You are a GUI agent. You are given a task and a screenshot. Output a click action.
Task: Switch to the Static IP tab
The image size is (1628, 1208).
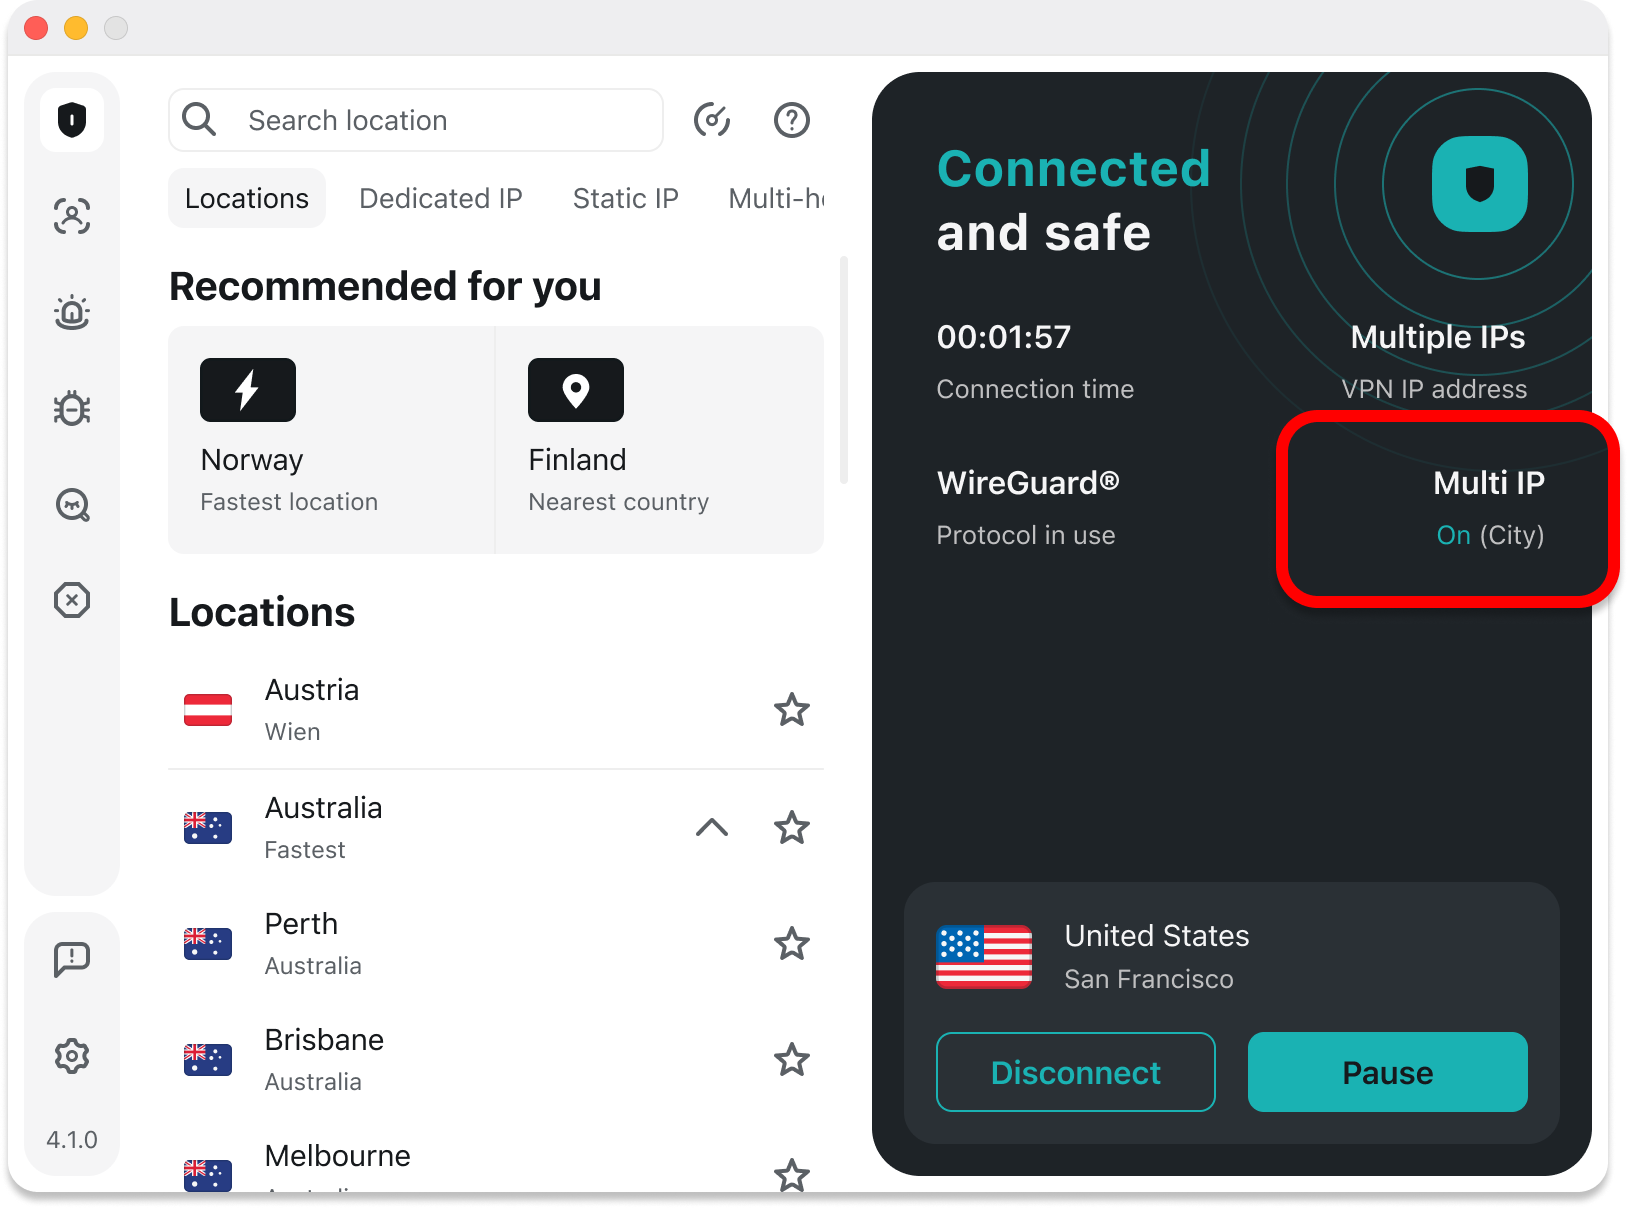click(x=625, y=198)
